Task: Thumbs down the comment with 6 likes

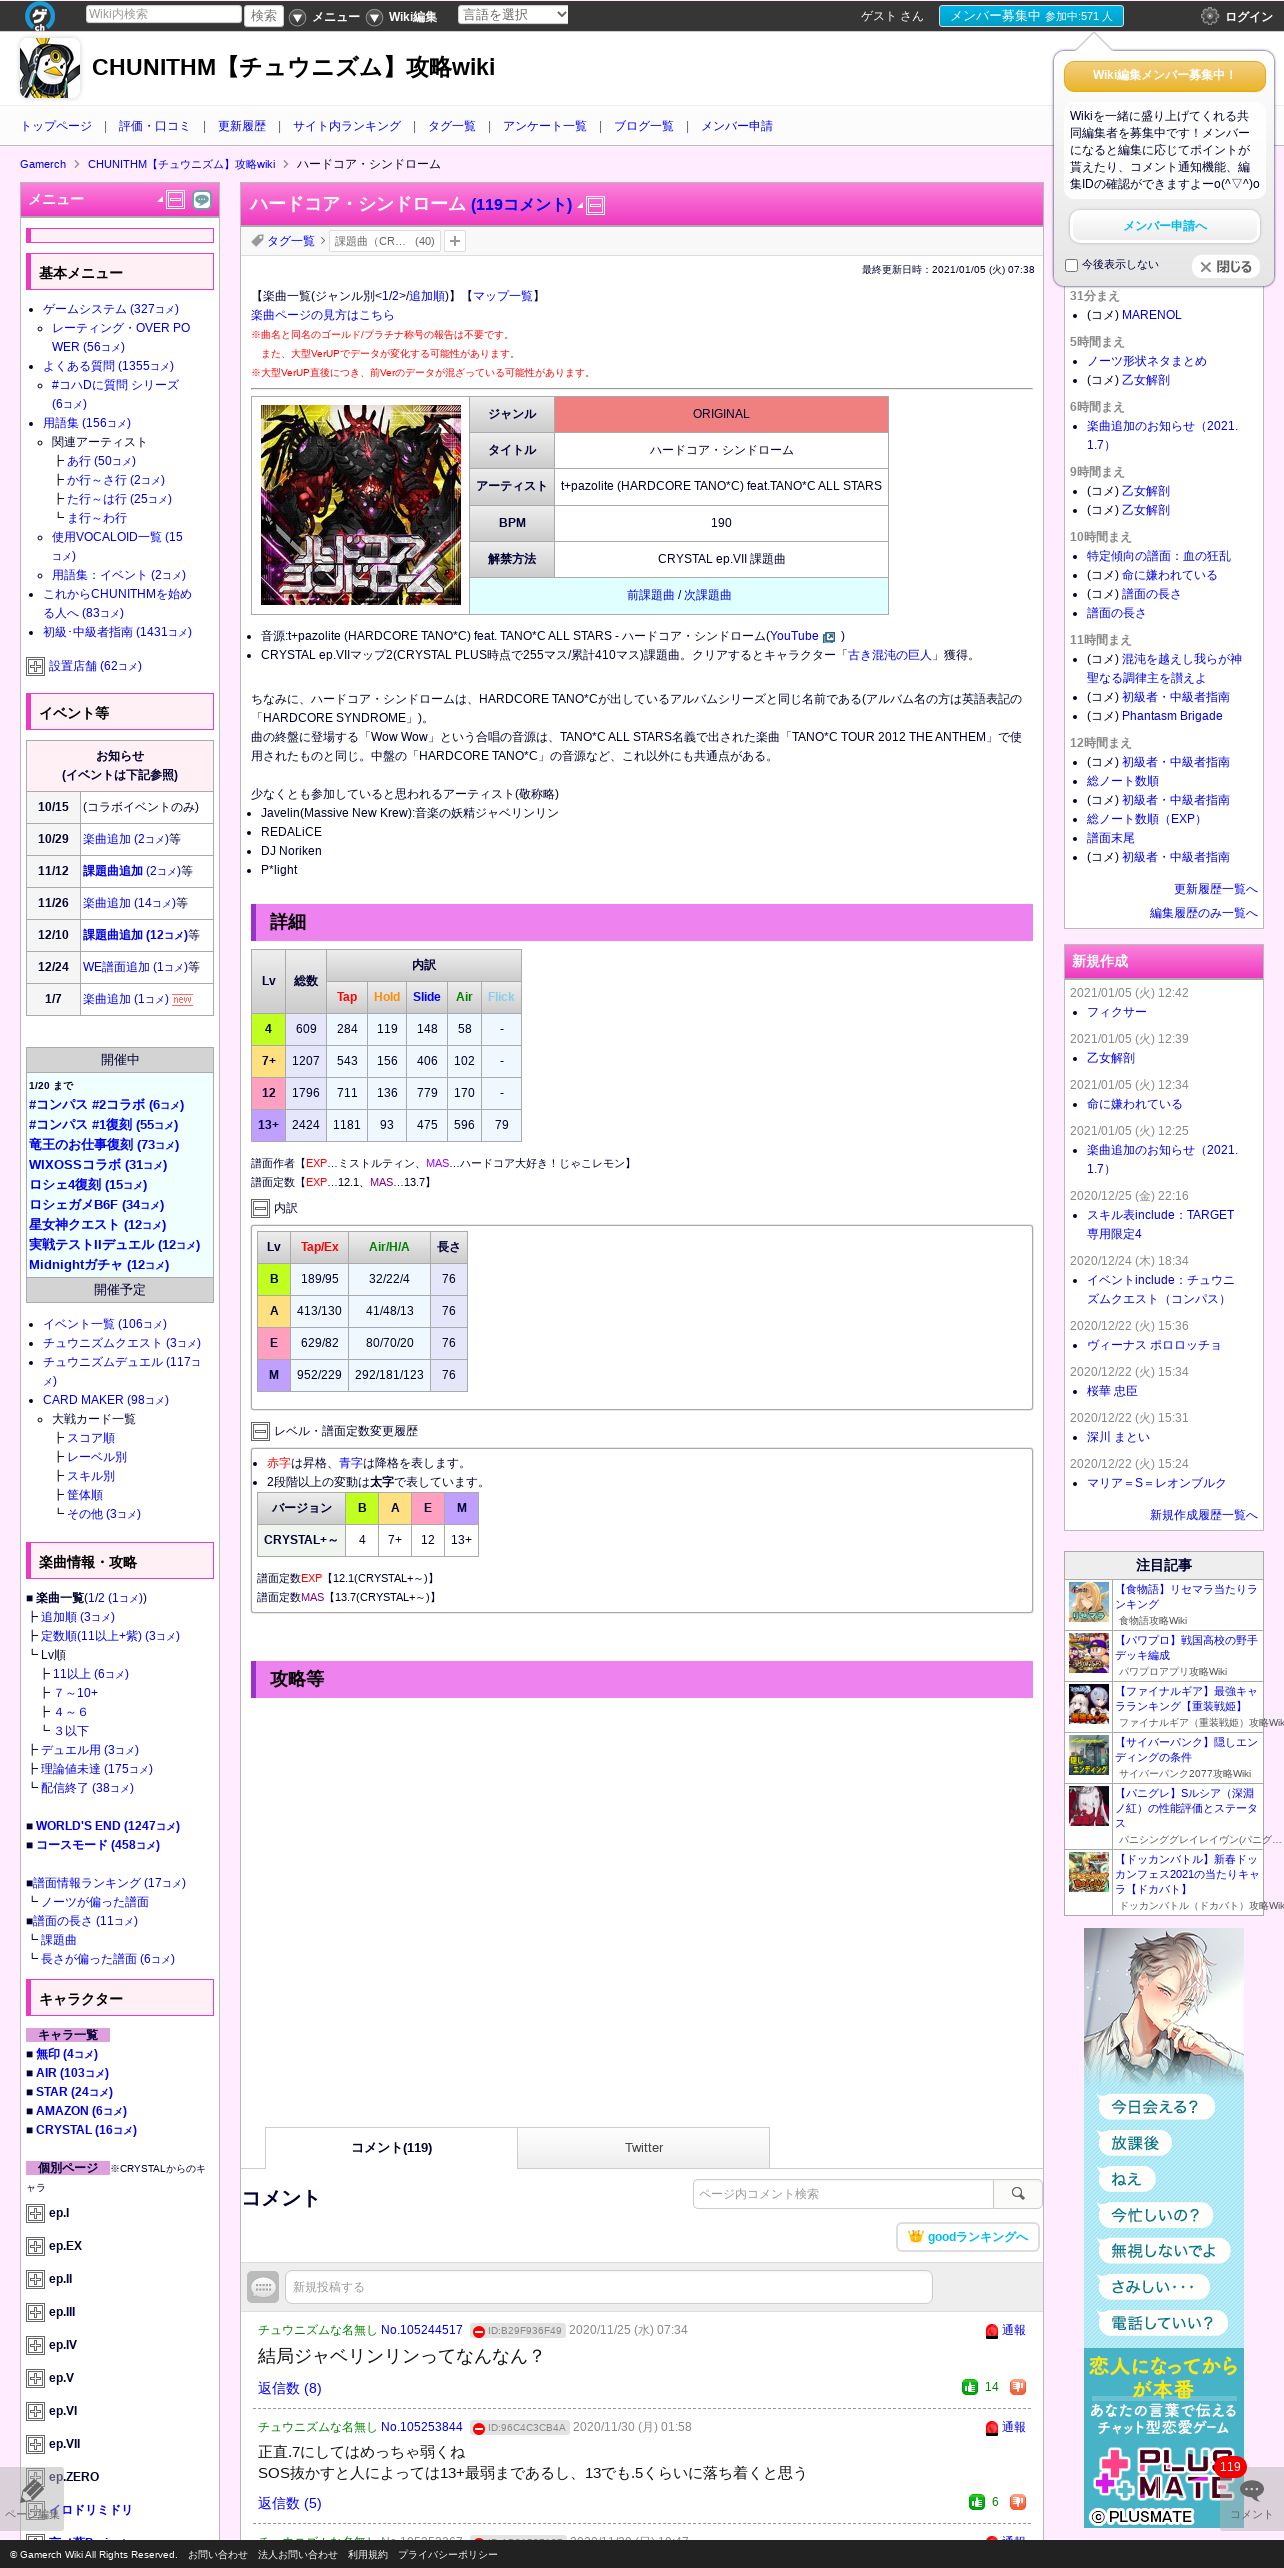Action: (1018, 2502)
